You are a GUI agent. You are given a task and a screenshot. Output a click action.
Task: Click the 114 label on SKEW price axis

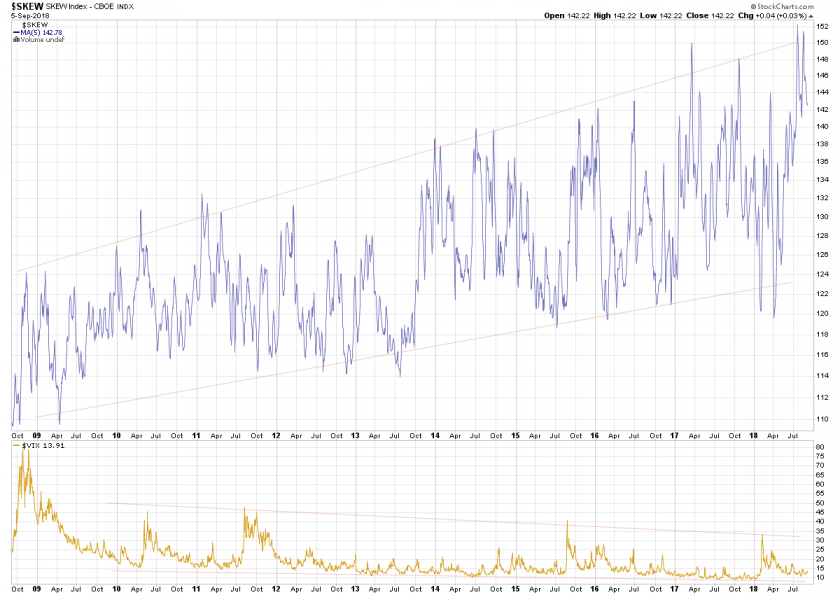tap(822, 375)
